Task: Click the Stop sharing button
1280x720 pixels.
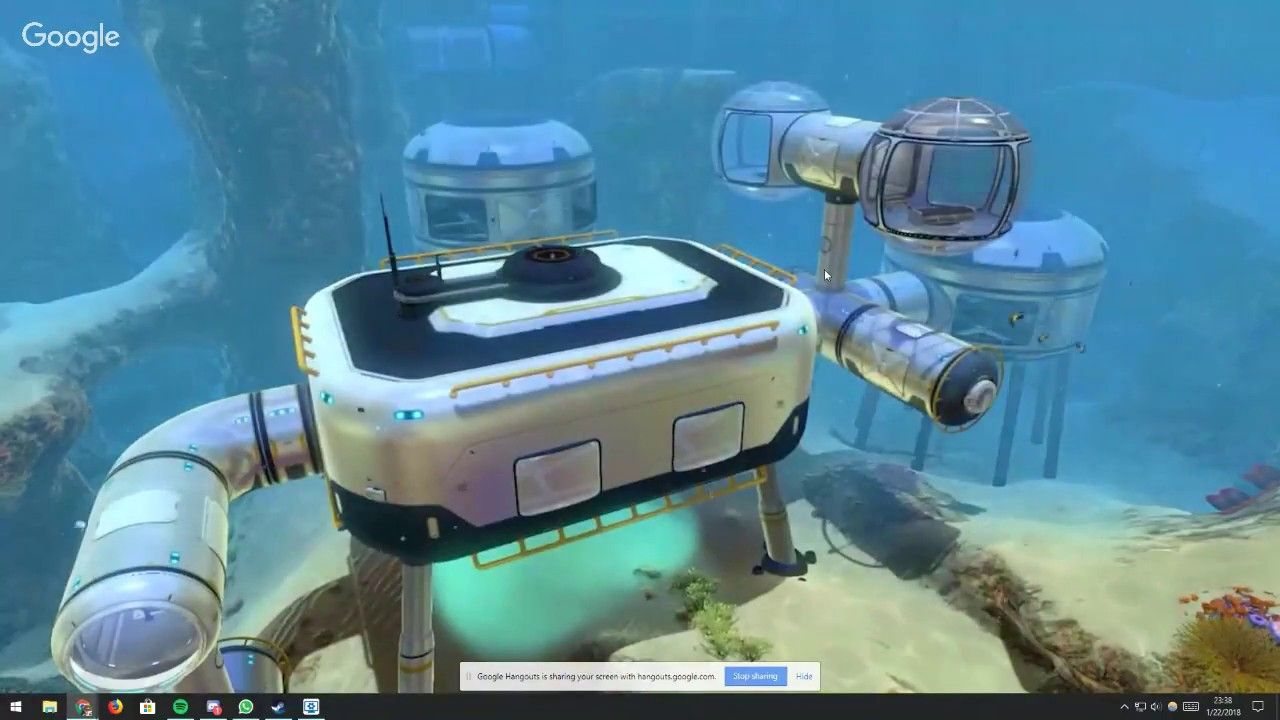Action: click(755, 676)
